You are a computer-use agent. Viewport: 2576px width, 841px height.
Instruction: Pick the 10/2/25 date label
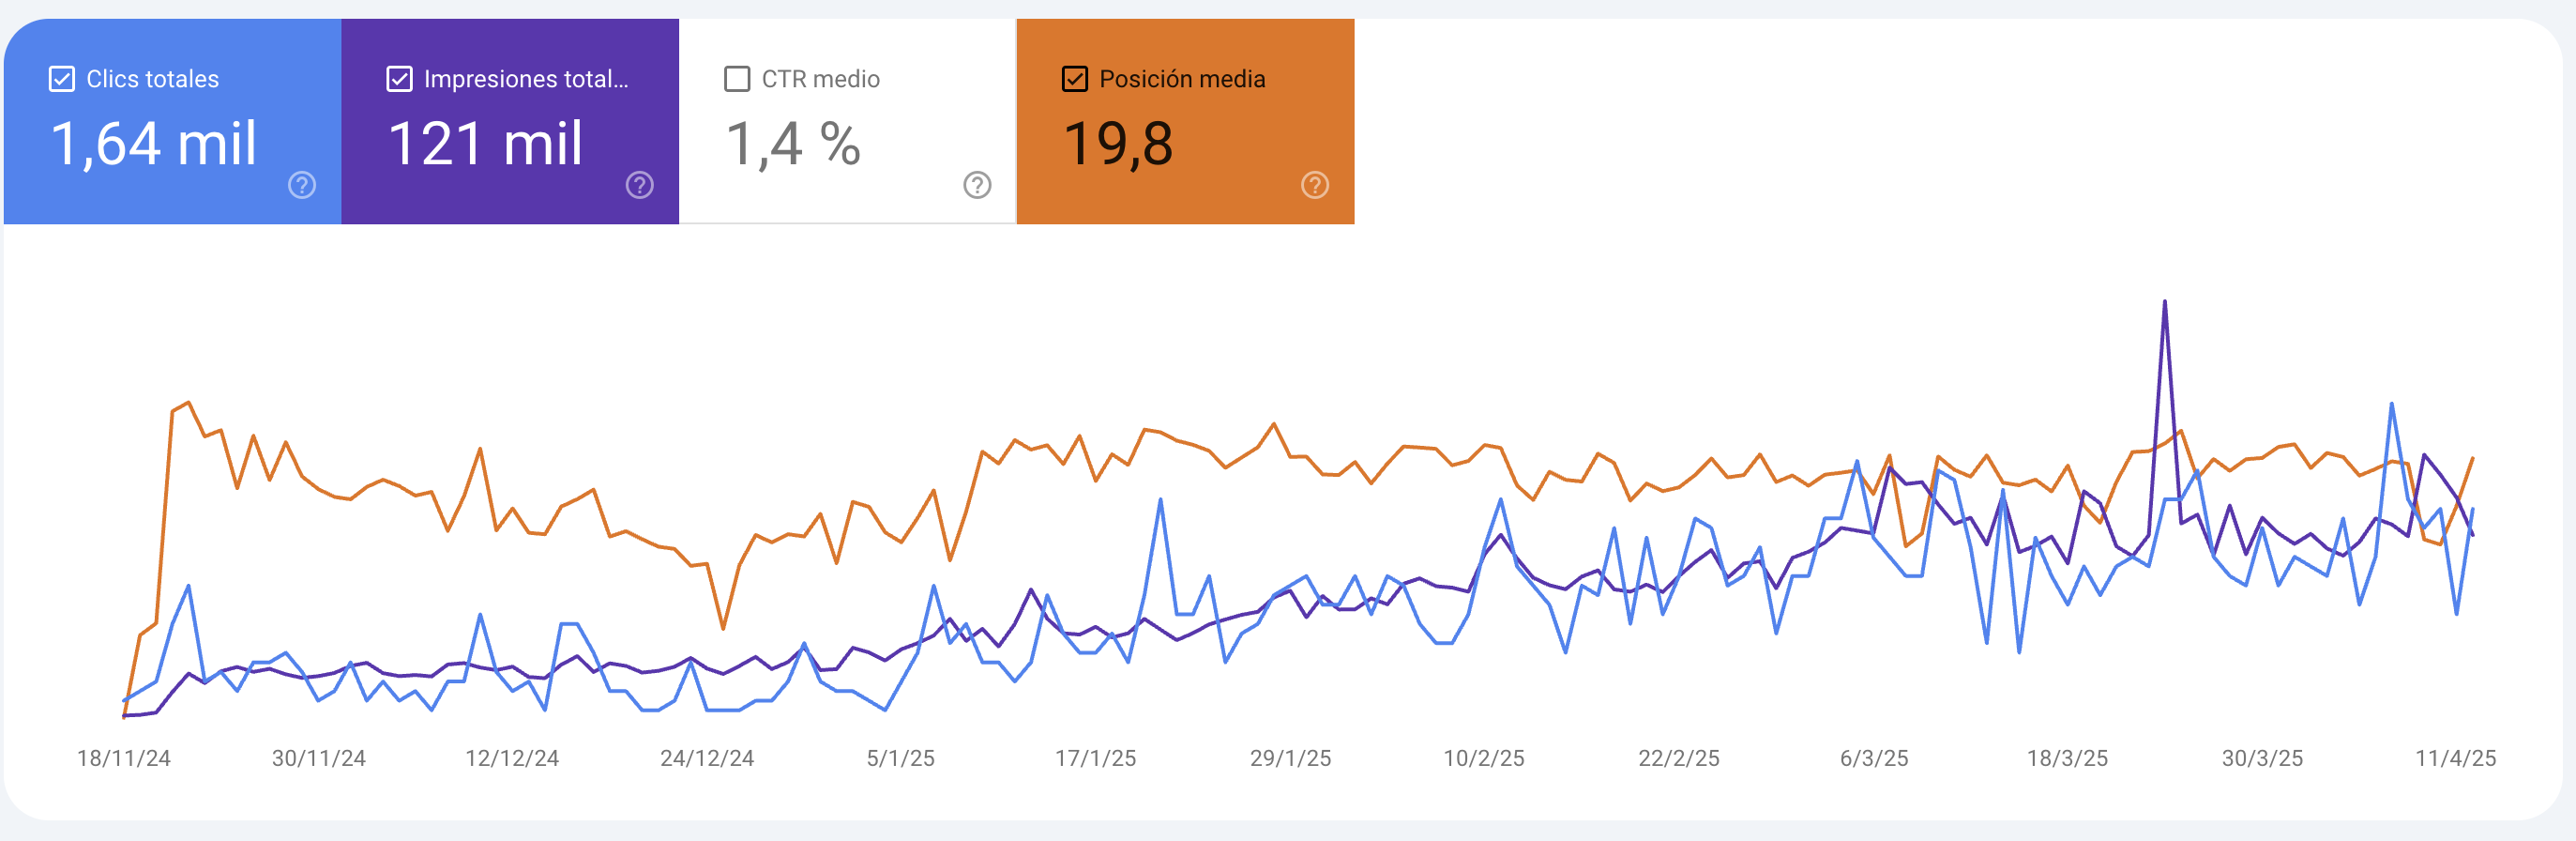click(1484, 758)
